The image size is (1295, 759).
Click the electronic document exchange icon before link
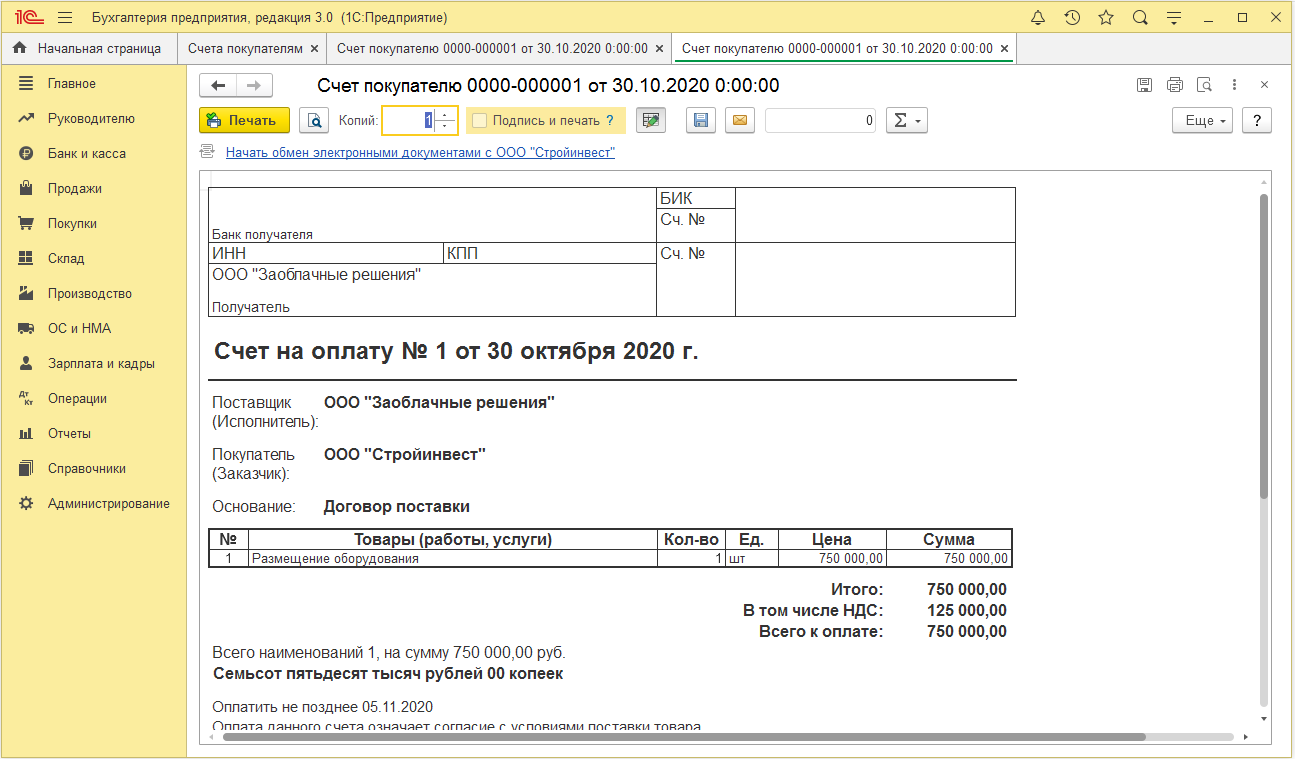(x=207, y=152)
